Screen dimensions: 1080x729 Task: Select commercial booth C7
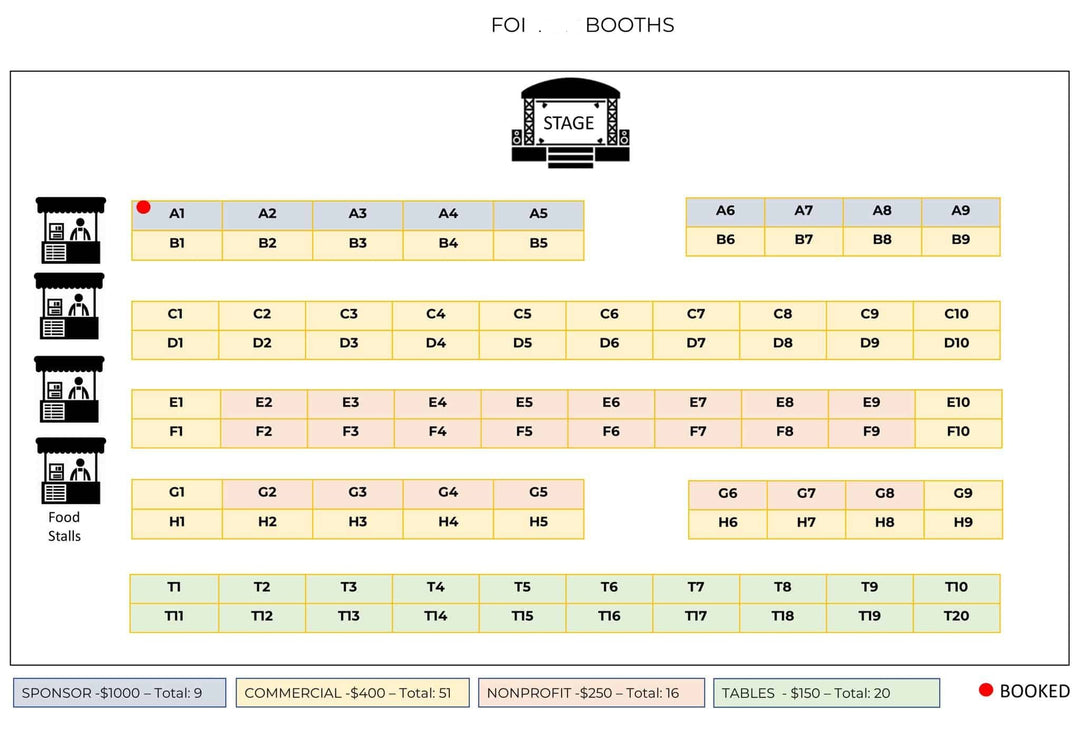696,316
